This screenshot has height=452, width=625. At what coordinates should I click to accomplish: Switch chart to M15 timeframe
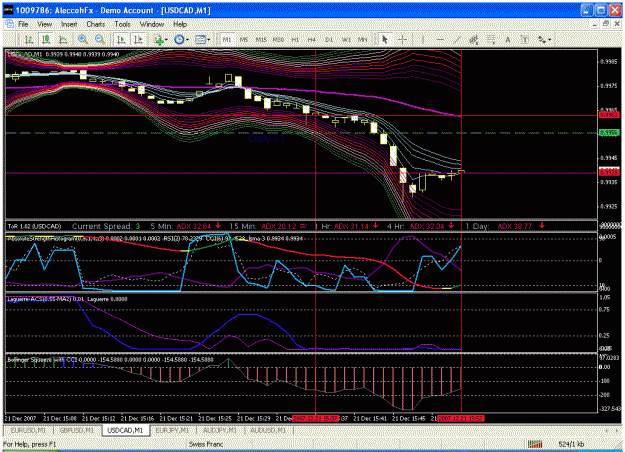point(261,39)
